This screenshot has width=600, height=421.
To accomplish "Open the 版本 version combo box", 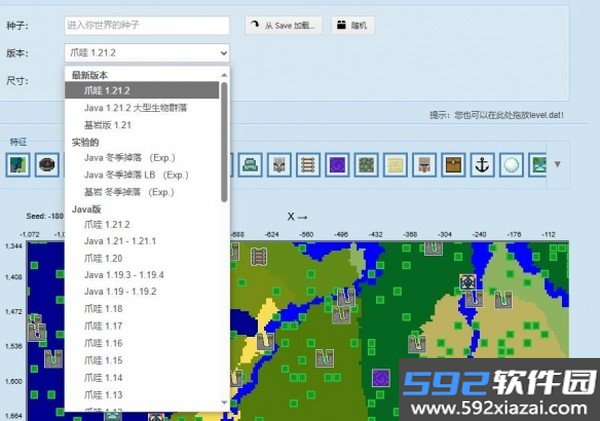I will pyautogui.click(x=147, y=53).
